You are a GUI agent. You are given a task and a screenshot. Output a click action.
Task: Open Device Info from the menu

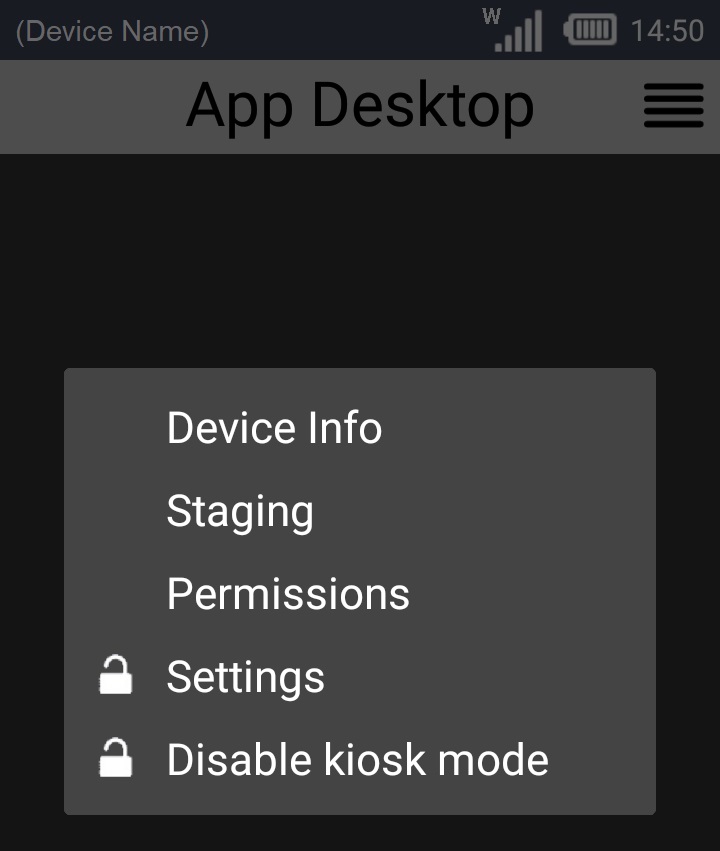[274, 428]
